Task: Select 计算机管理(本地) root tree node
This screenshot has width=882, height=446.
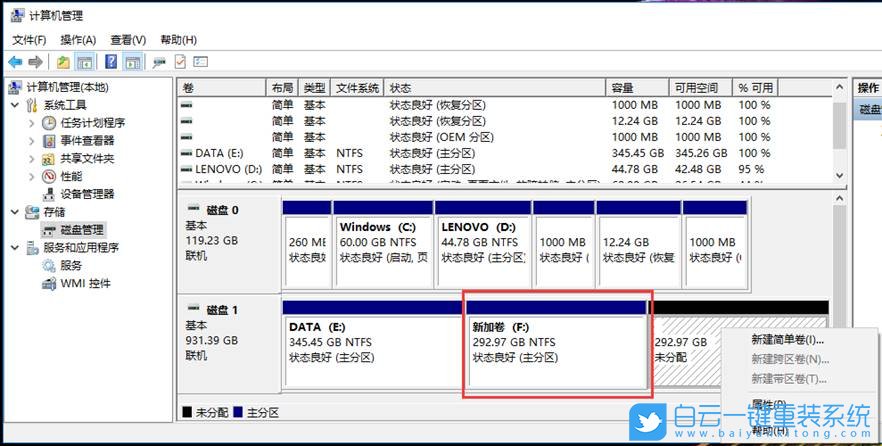Action: coord(68,87)
